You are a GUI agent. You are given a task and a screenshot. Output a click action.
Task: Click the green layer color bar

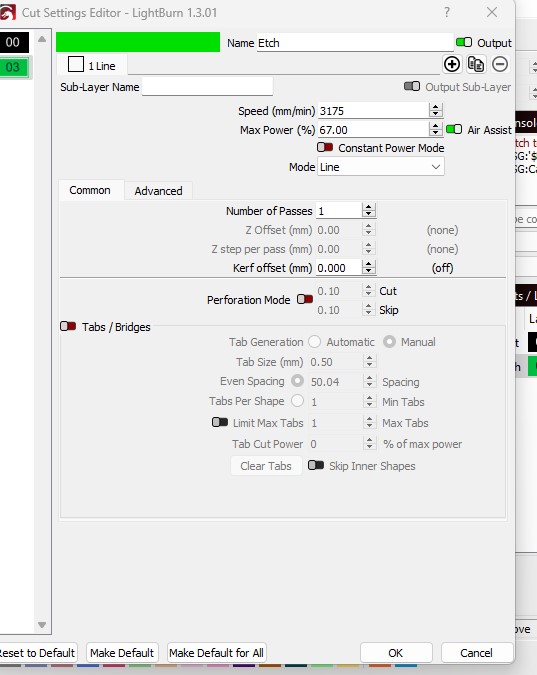pos(138,42)
